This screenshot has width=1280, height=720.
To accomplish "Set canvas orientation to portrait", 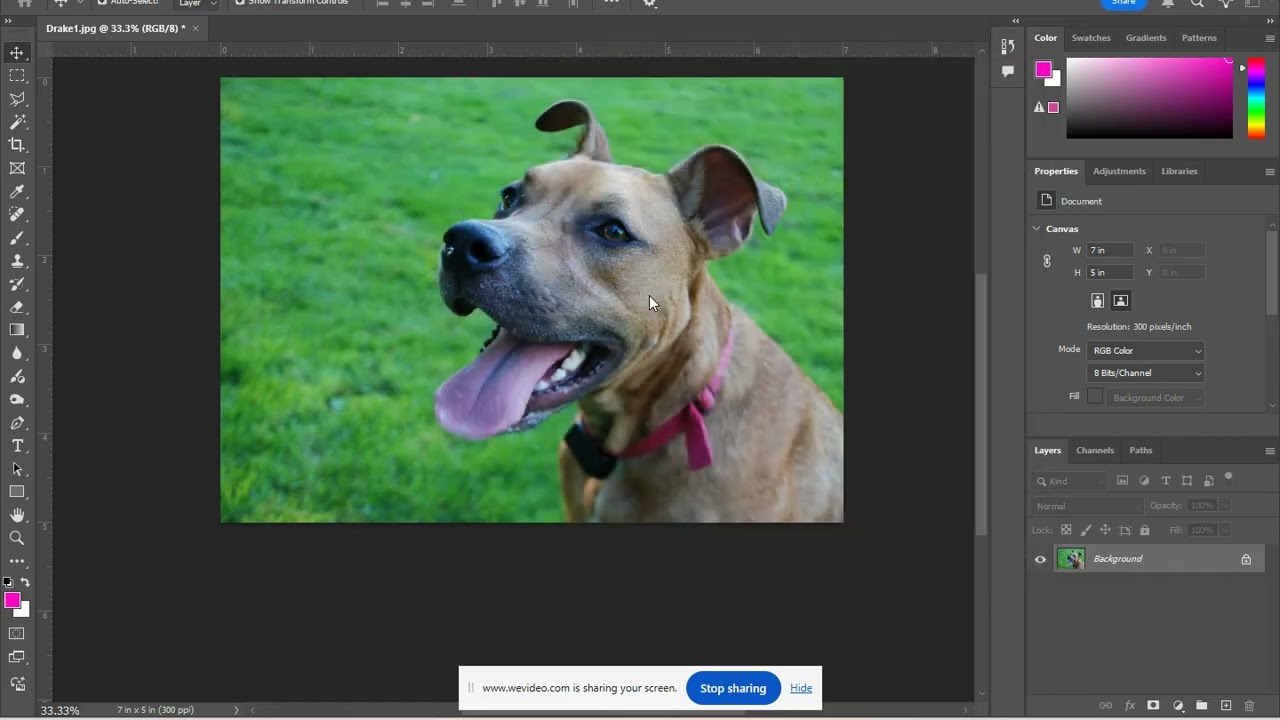I will [x=1097, y=300].
